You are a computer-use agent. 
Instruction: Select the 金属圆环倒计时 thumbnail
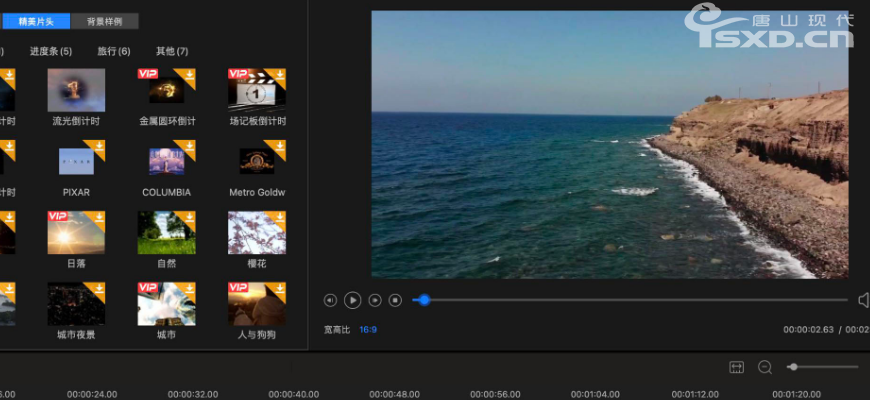[166, 90]
